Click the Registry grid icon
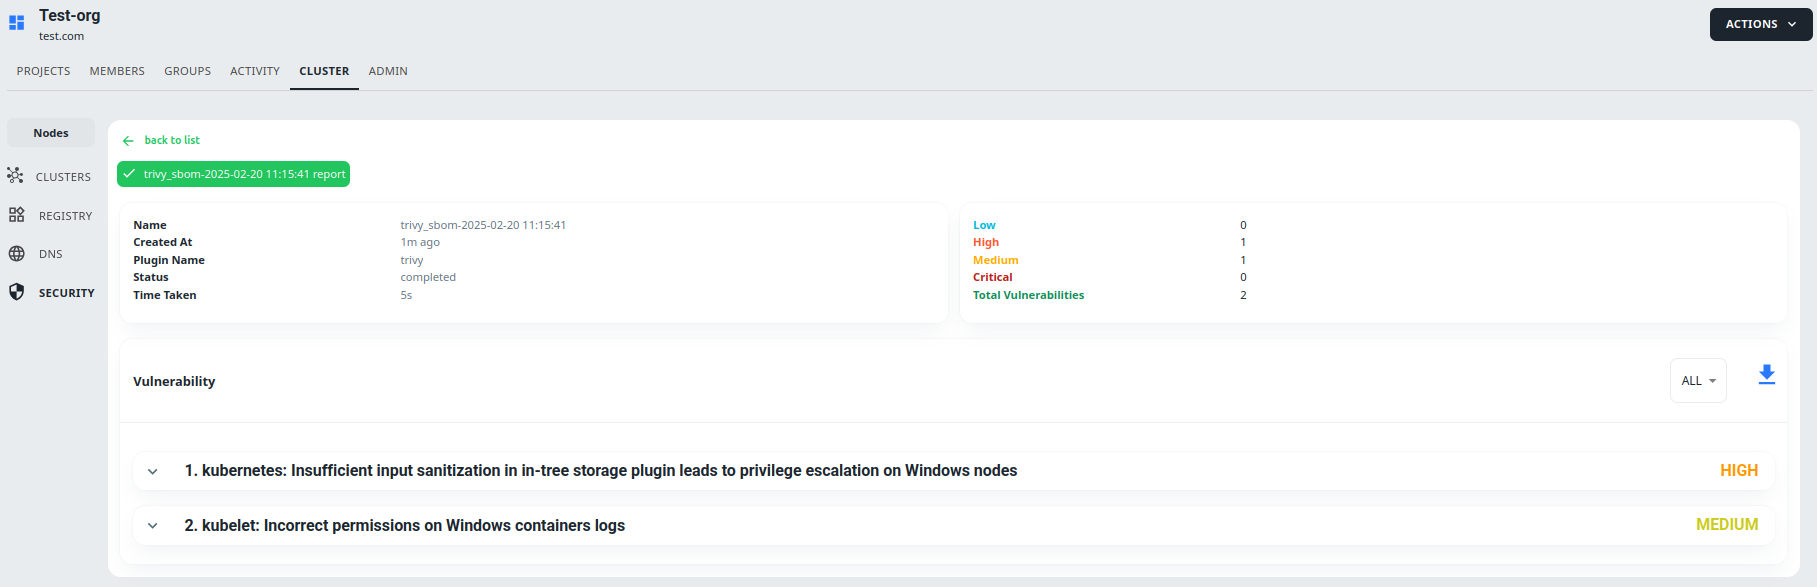The height and width of the screenshot is (587, 1817). pos(16,215)
